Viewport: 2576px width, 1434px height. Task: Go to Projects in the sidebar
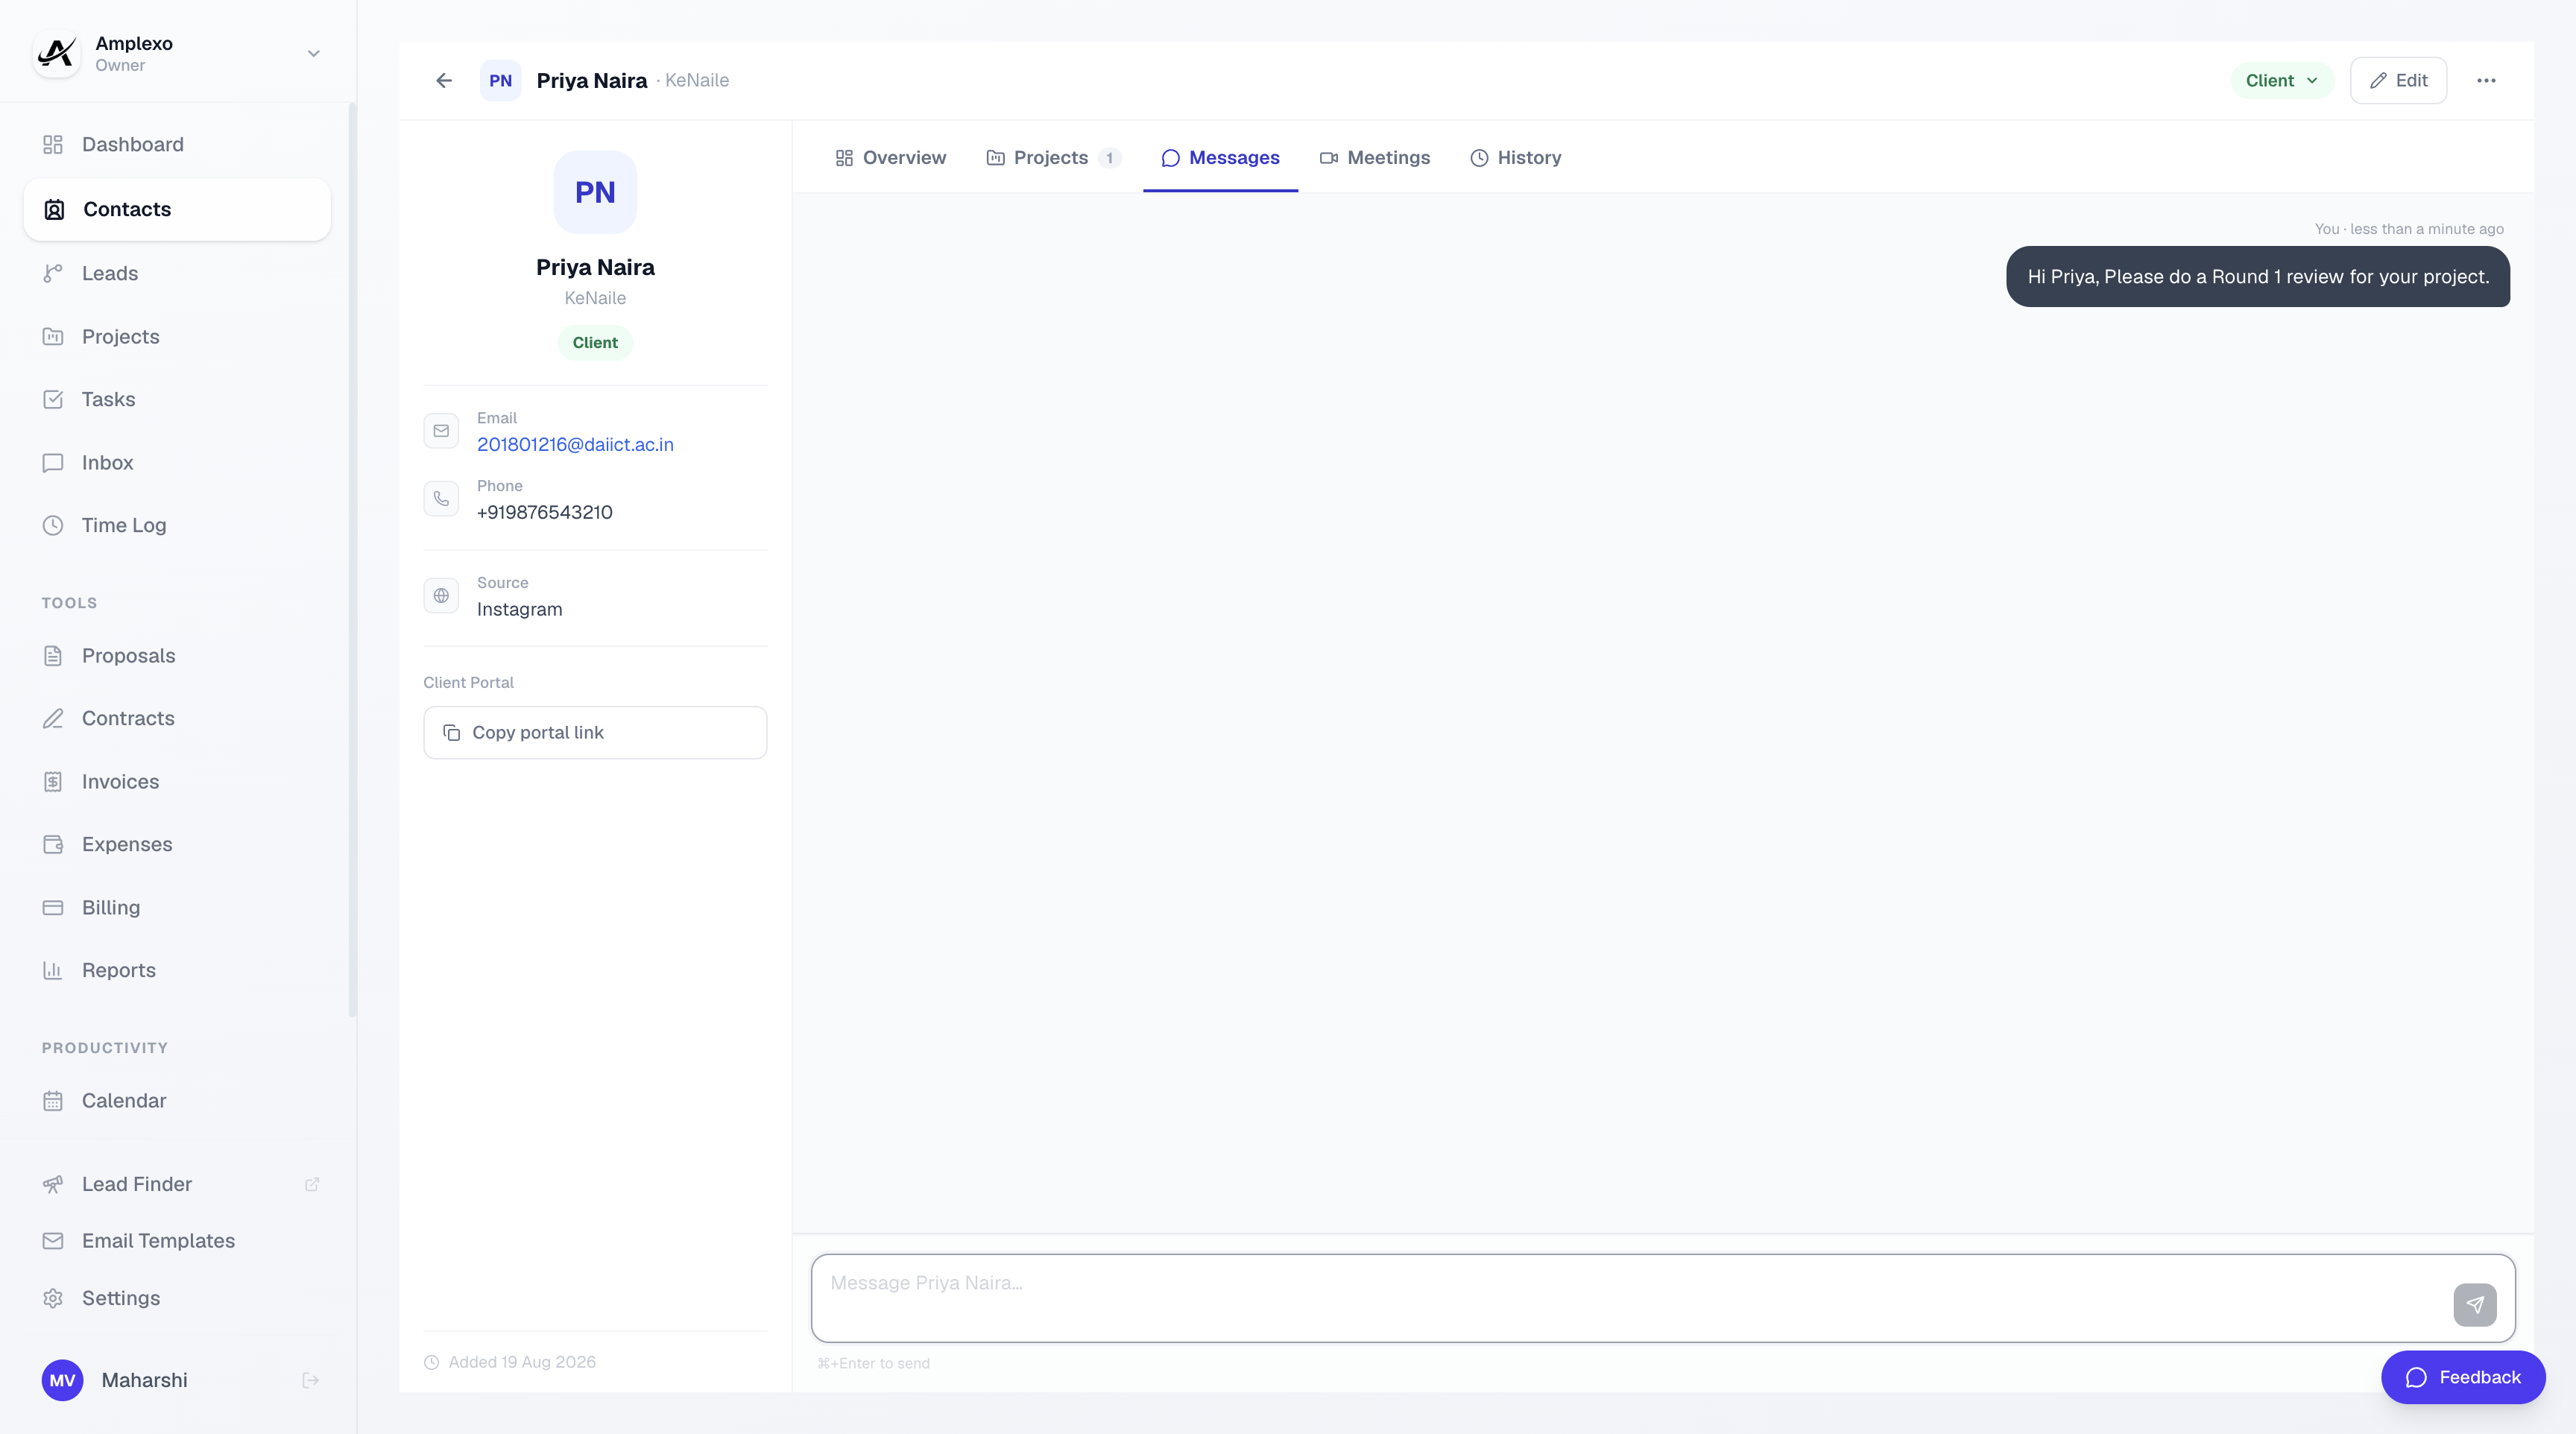coord(177,336)
